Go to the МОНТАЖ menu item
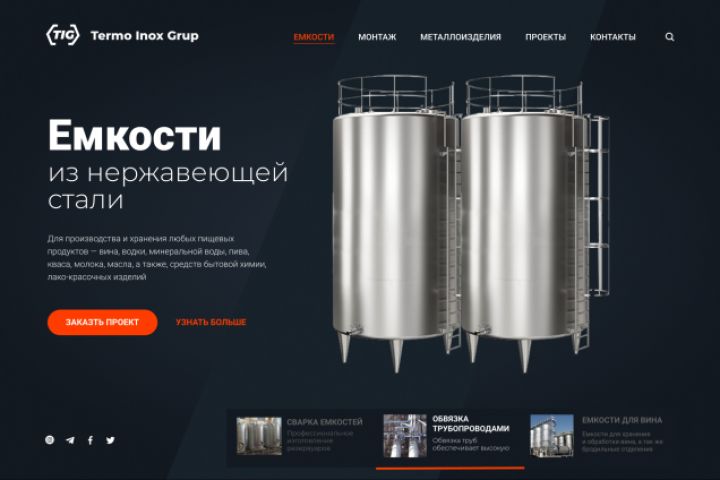Screen dimensions: 720x480 click(377, 37)
